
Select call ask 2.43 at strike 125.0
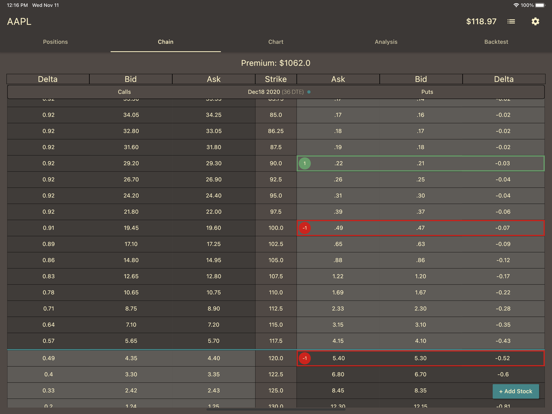(214, 391)
